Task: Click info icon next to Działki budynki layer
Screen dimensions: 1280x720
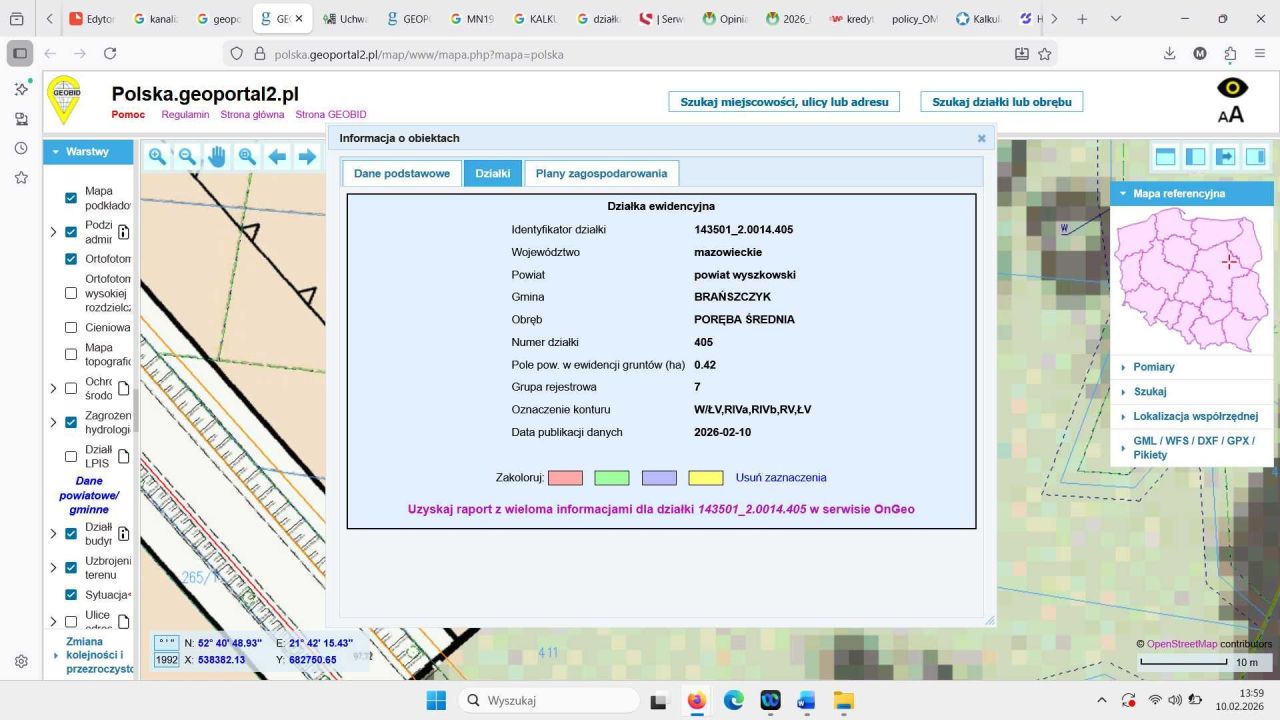Action: click(x=125, y=533)
